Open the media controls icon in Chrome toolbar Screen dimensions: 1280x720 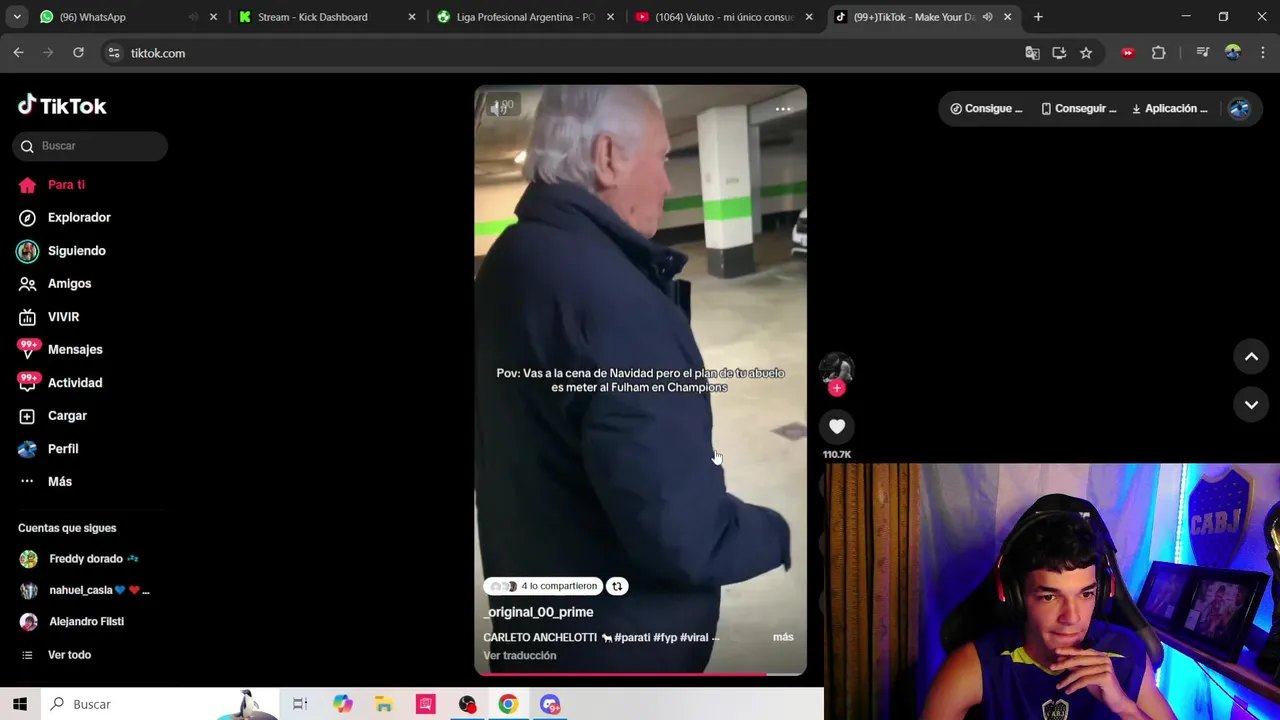click(1203, 53)
